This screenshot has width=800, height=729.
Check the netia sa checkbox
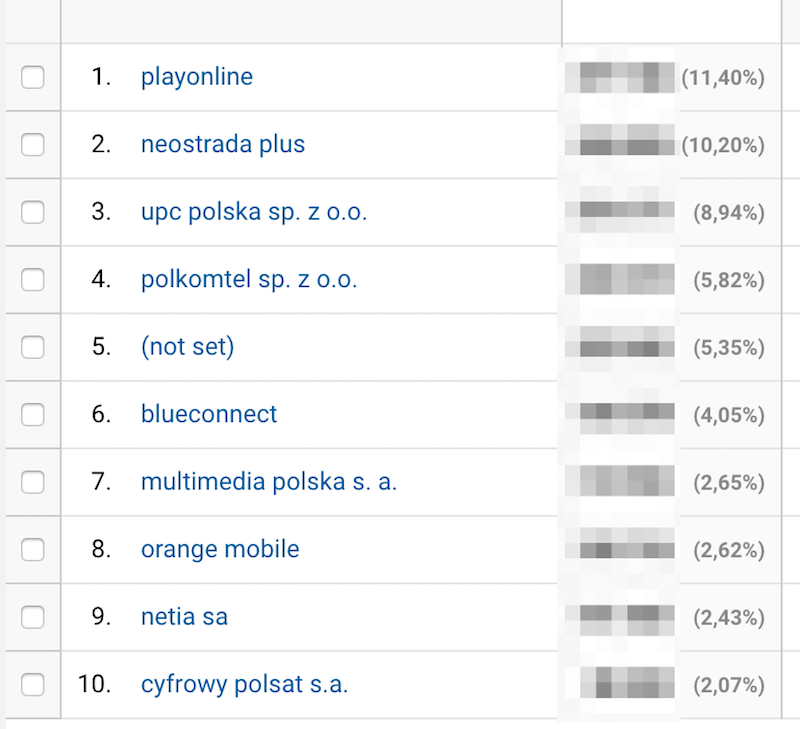[33, 617]
